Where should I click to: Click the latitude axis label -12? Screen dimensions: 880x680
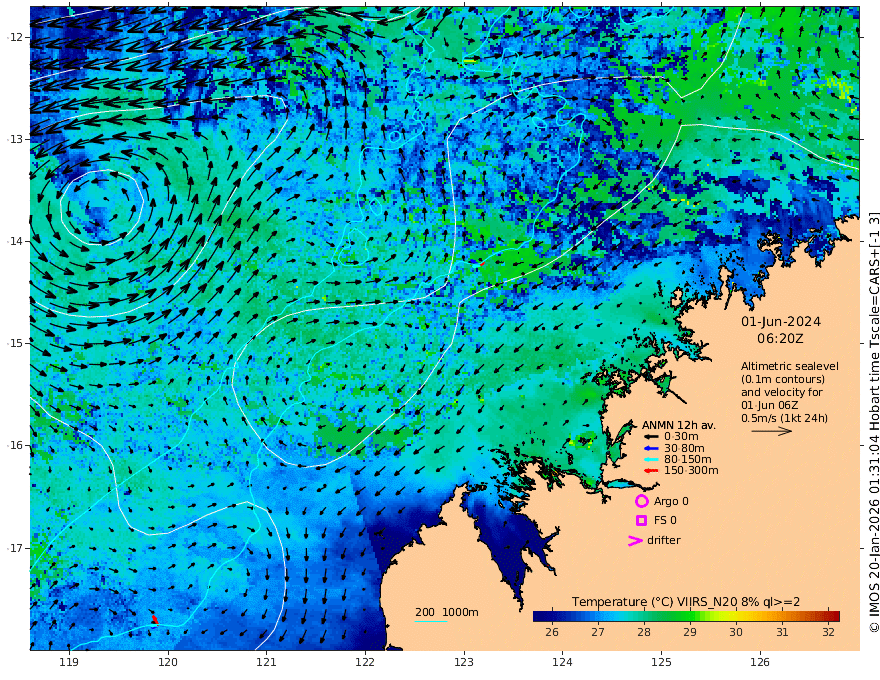(x=15, y=37)
